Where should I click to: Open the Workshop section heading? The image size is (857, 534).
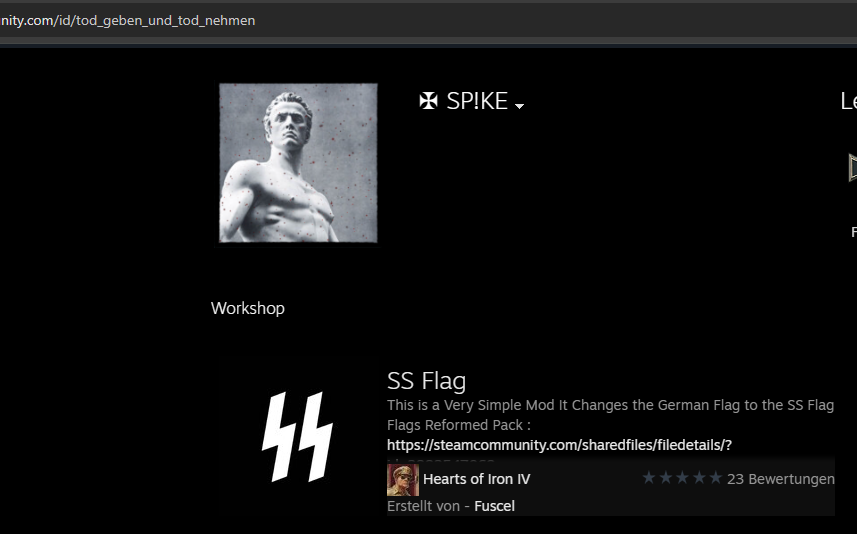248,308
